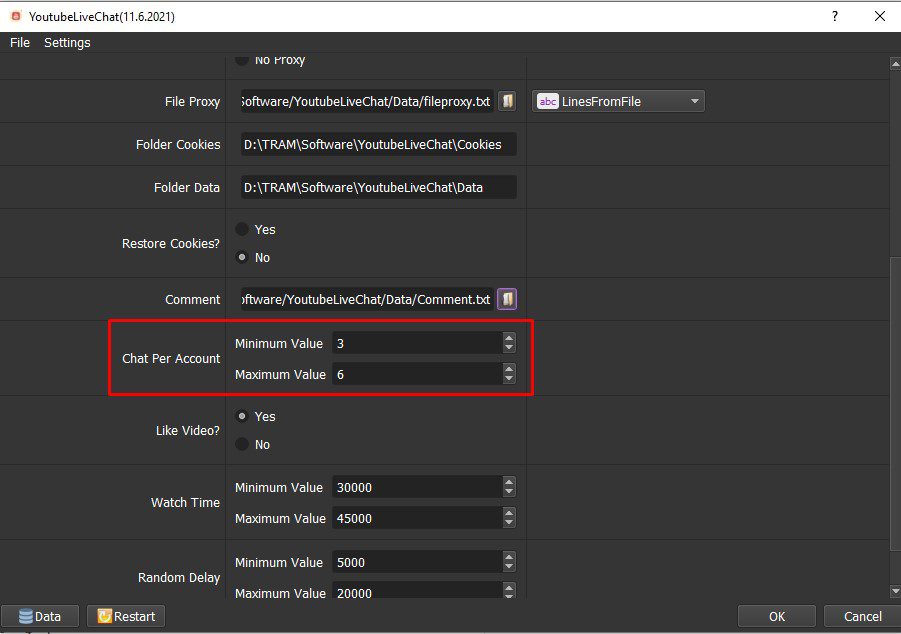Decrease Random Delay minimum value
Viewport: 901px width, 634px height.
click(509, 567)
